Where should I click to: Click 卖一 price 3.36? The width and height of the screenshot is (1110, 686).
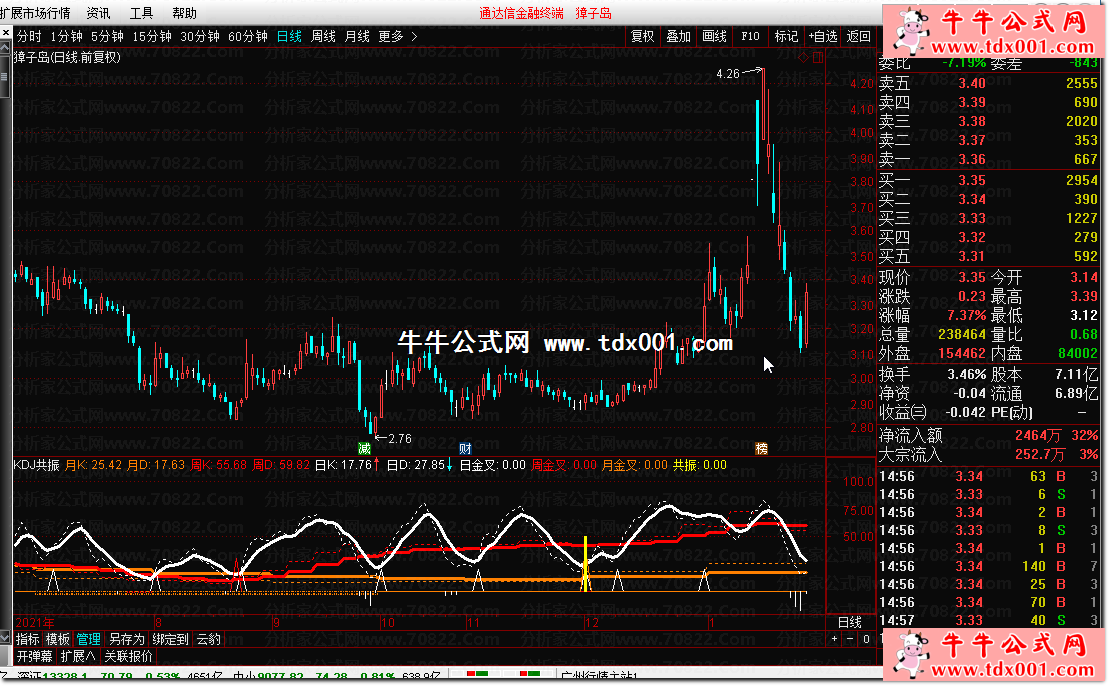click(972, 159)
